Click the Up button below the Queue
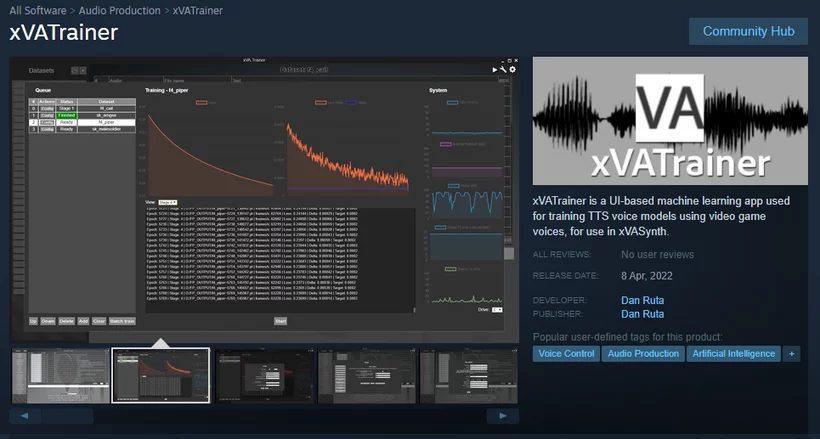 pyautogui.click(x=33, y=321)
